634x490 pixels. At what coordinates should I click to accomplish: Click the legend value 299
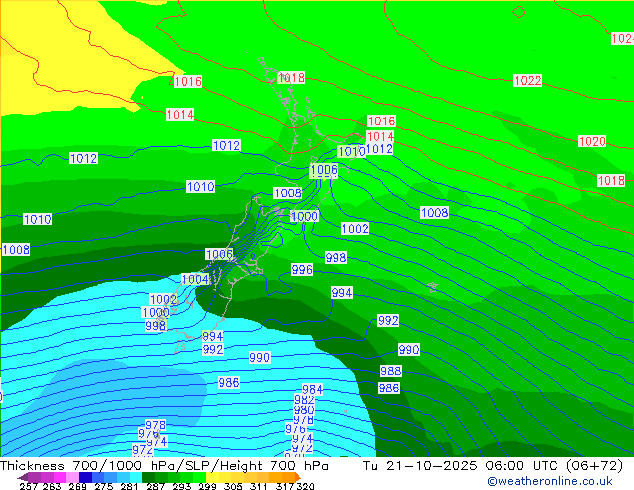pyautogui.click(x=207, y=486)
